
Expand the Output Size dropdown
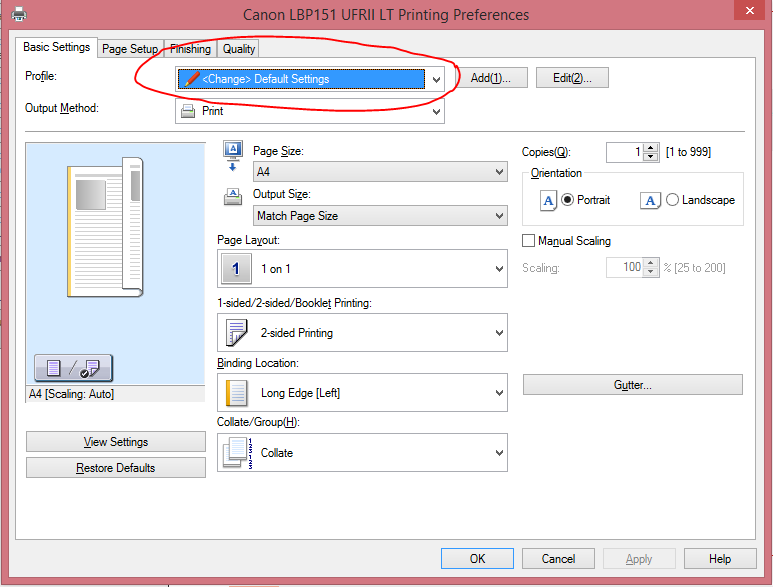[380, 215]
